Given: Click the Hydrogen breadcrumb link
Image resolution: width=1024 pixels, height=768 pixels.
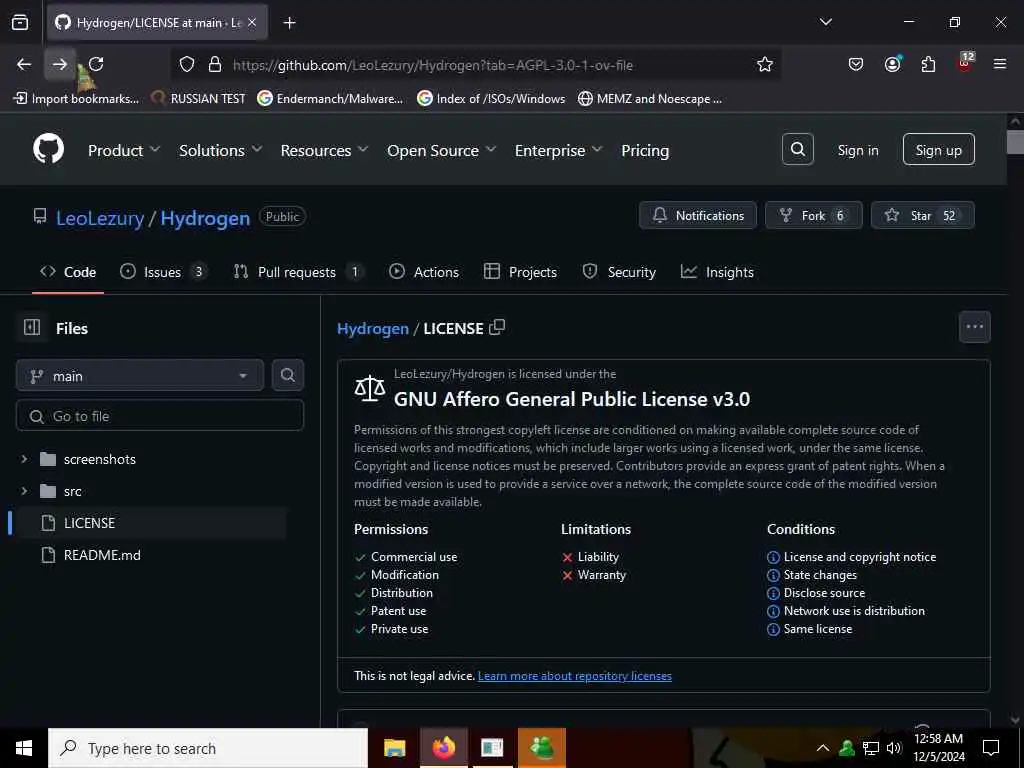Looking at the screenshot, I should (x=373, y=328).
